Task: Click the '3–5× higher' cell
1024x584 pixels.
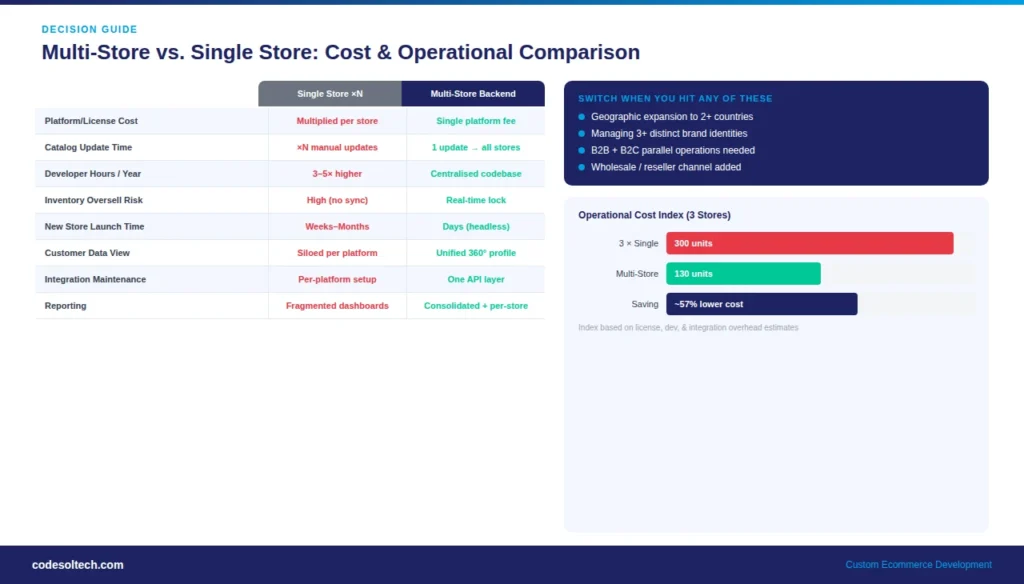Action: [337, 174]
